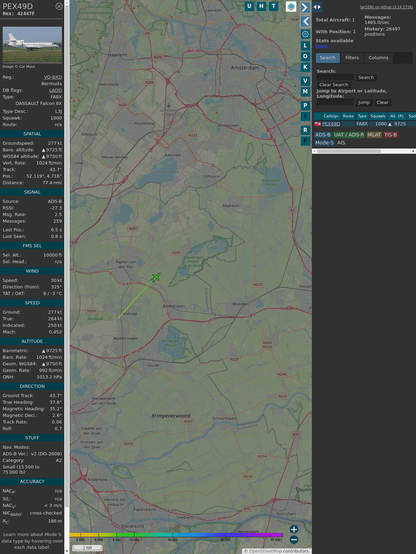Toggle the K map button
The width and height of the screenshot is (416, 554).
[x=305, y=67]
